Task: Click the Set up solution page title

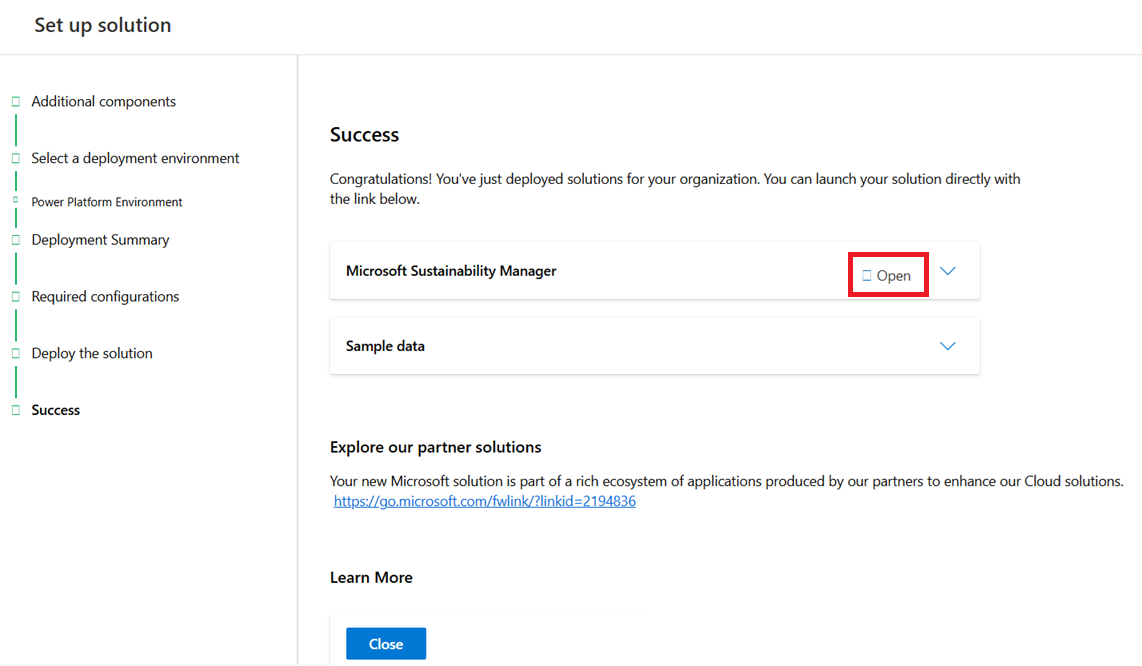Action: (x=103, y=25)
